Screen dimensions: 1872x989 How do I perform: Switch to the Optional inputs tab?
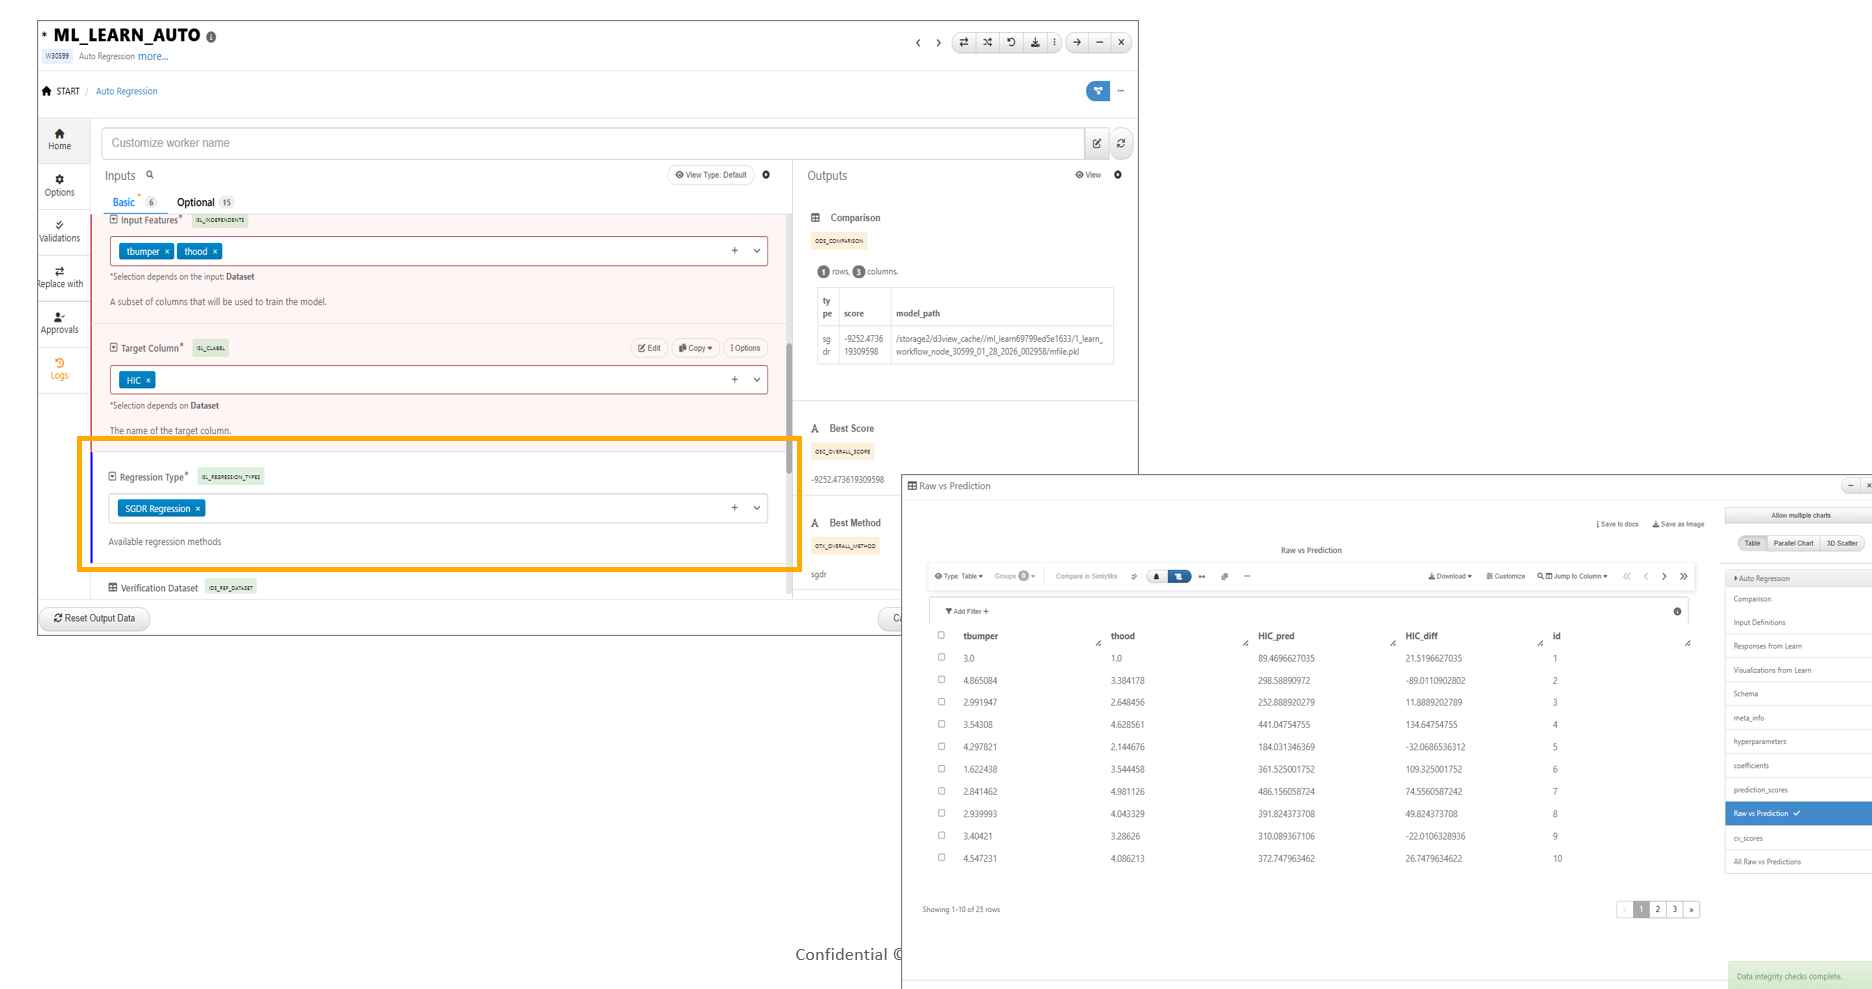point(196,202)
